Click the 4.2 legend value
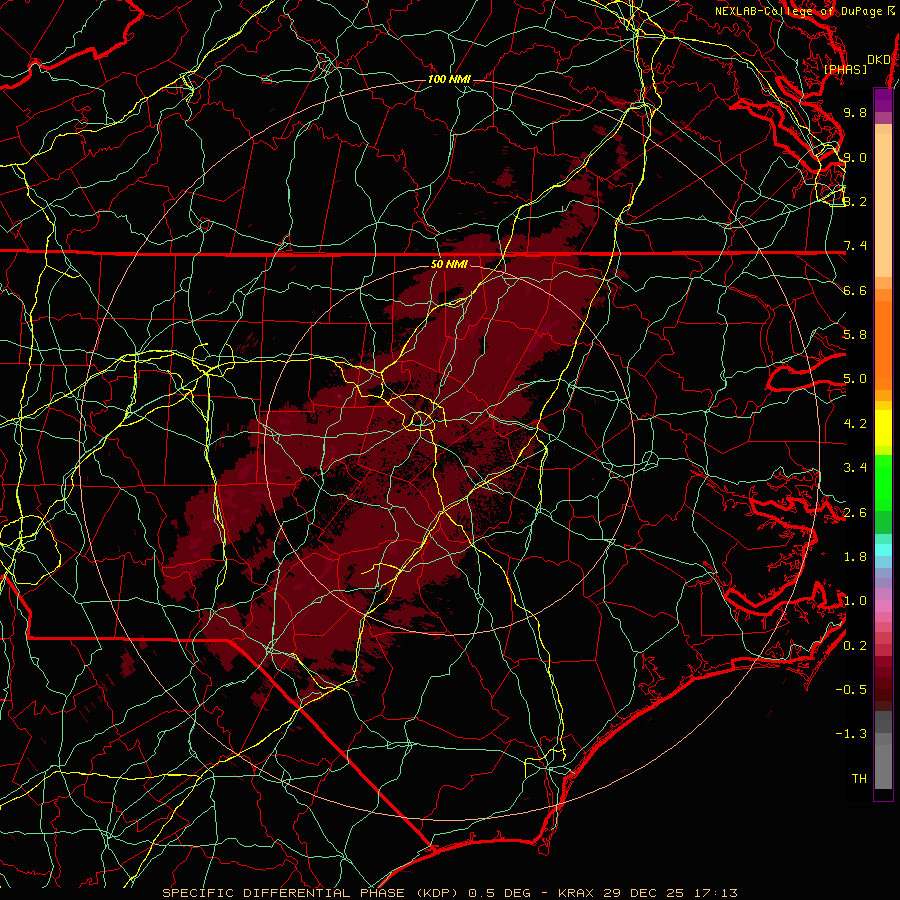Screen dimensions: 900x900 coord(855,424)
